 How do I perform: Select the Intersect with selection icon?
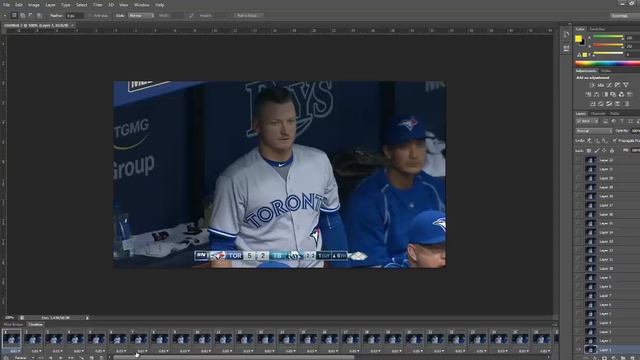click(x=39, y=16)
